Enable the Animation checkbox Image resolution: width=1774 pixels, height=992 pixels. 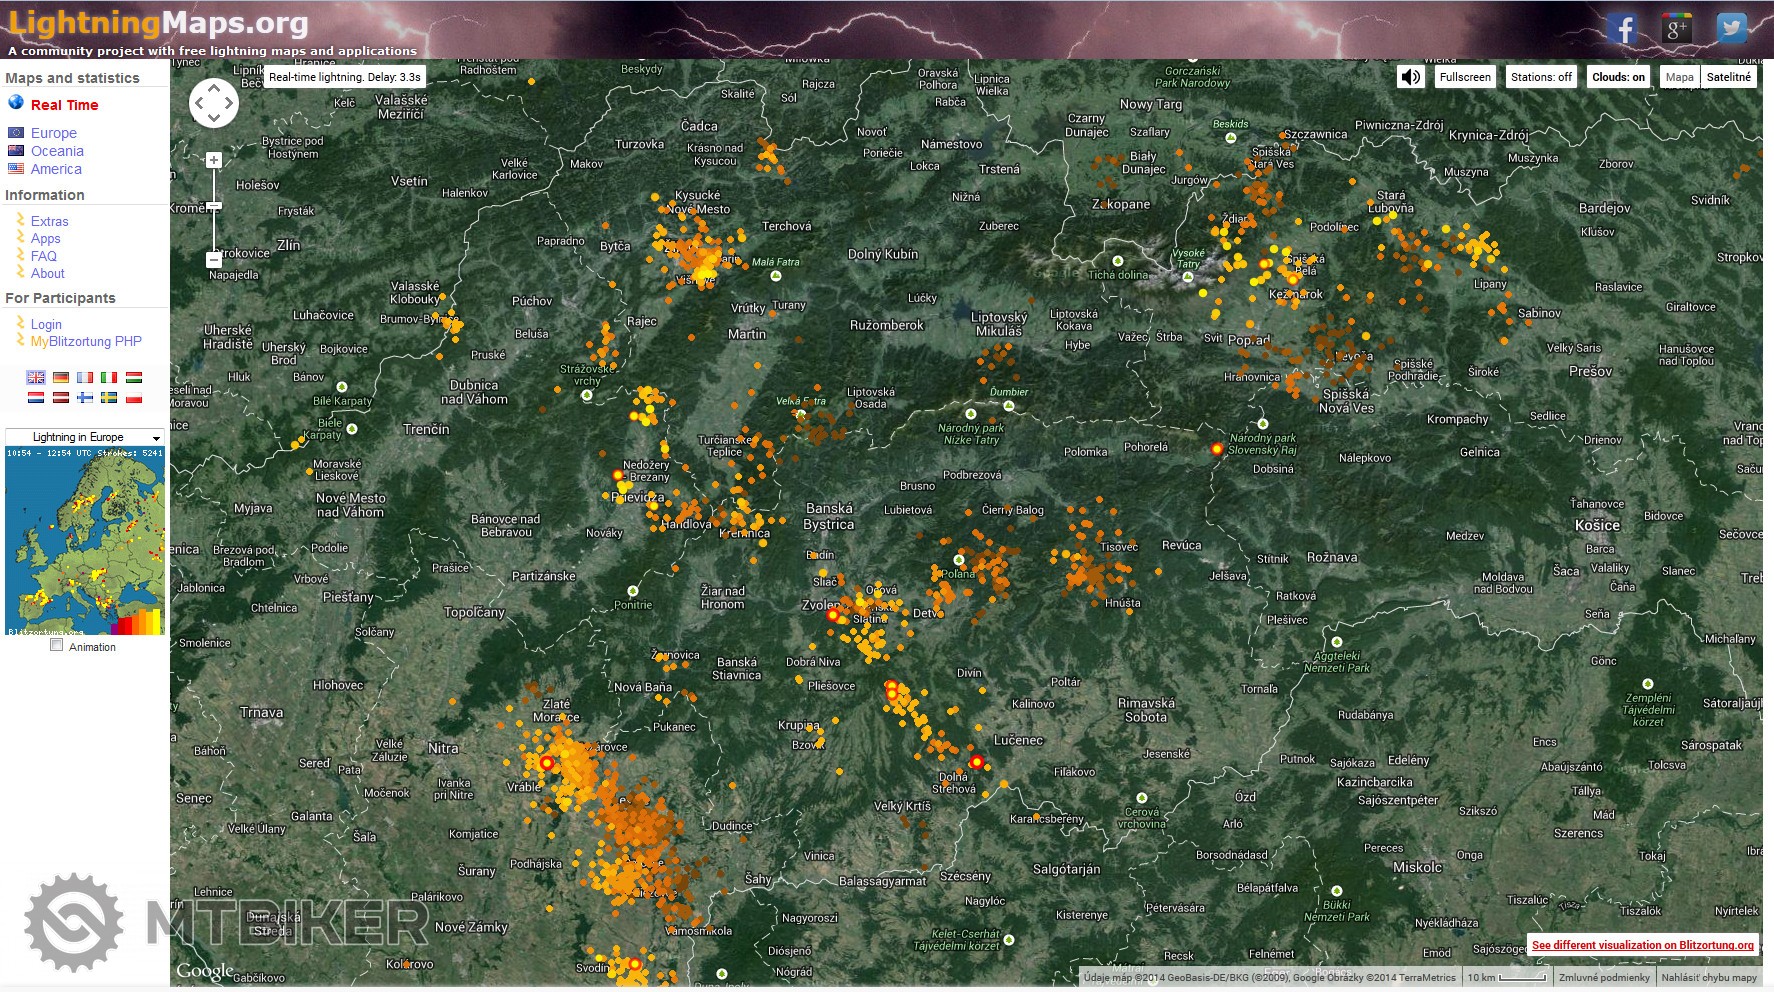click(x=57, y=645)
